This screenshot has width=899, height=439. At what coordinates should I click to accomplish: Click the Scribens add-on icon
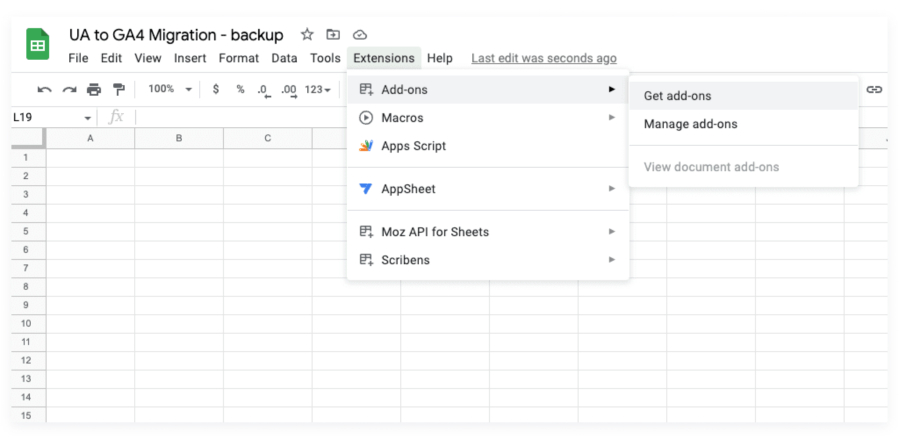pos(366,260)
